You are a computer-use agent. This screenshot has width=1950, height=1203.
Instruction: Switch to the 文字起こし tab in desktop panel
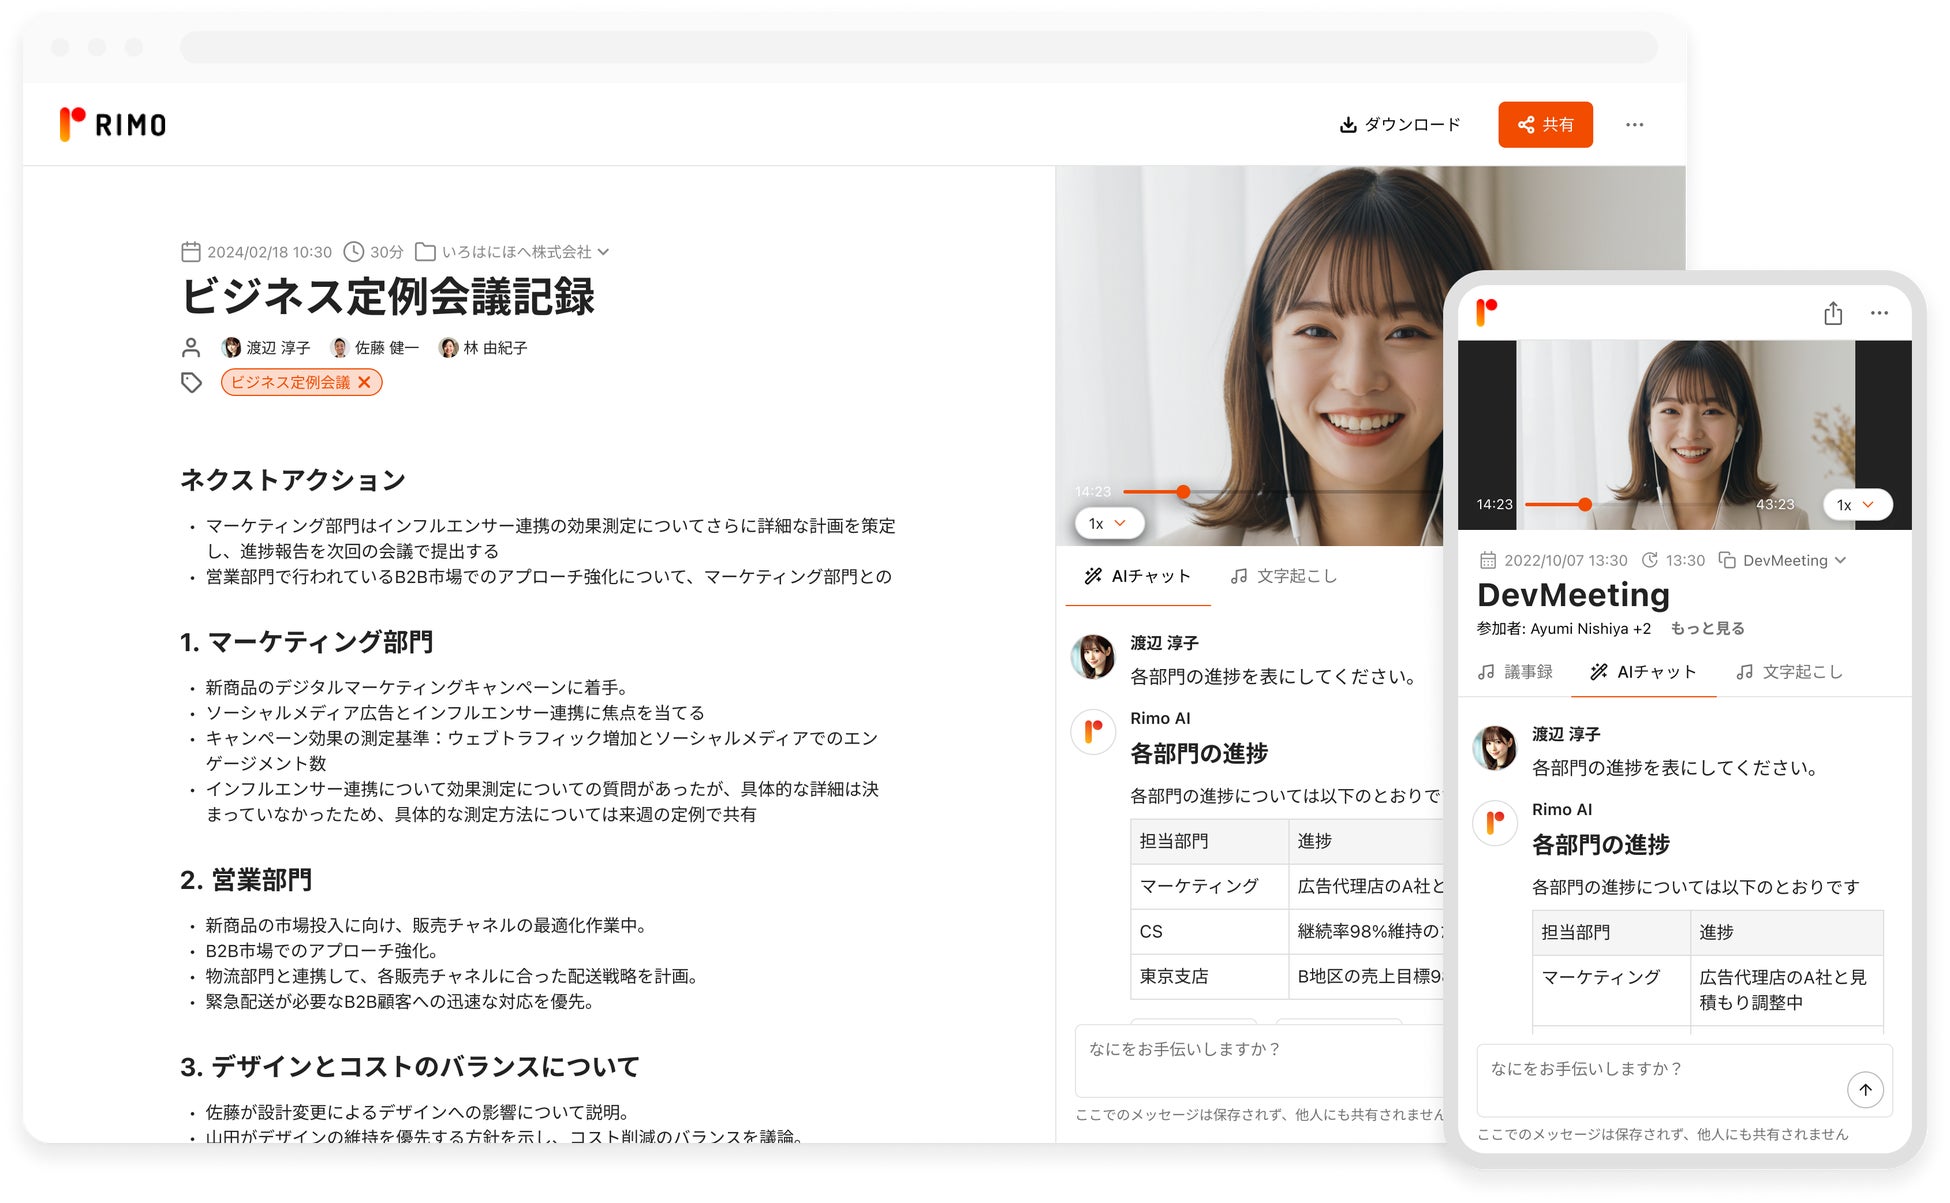pyautogui.click(x=1283, y=576)
